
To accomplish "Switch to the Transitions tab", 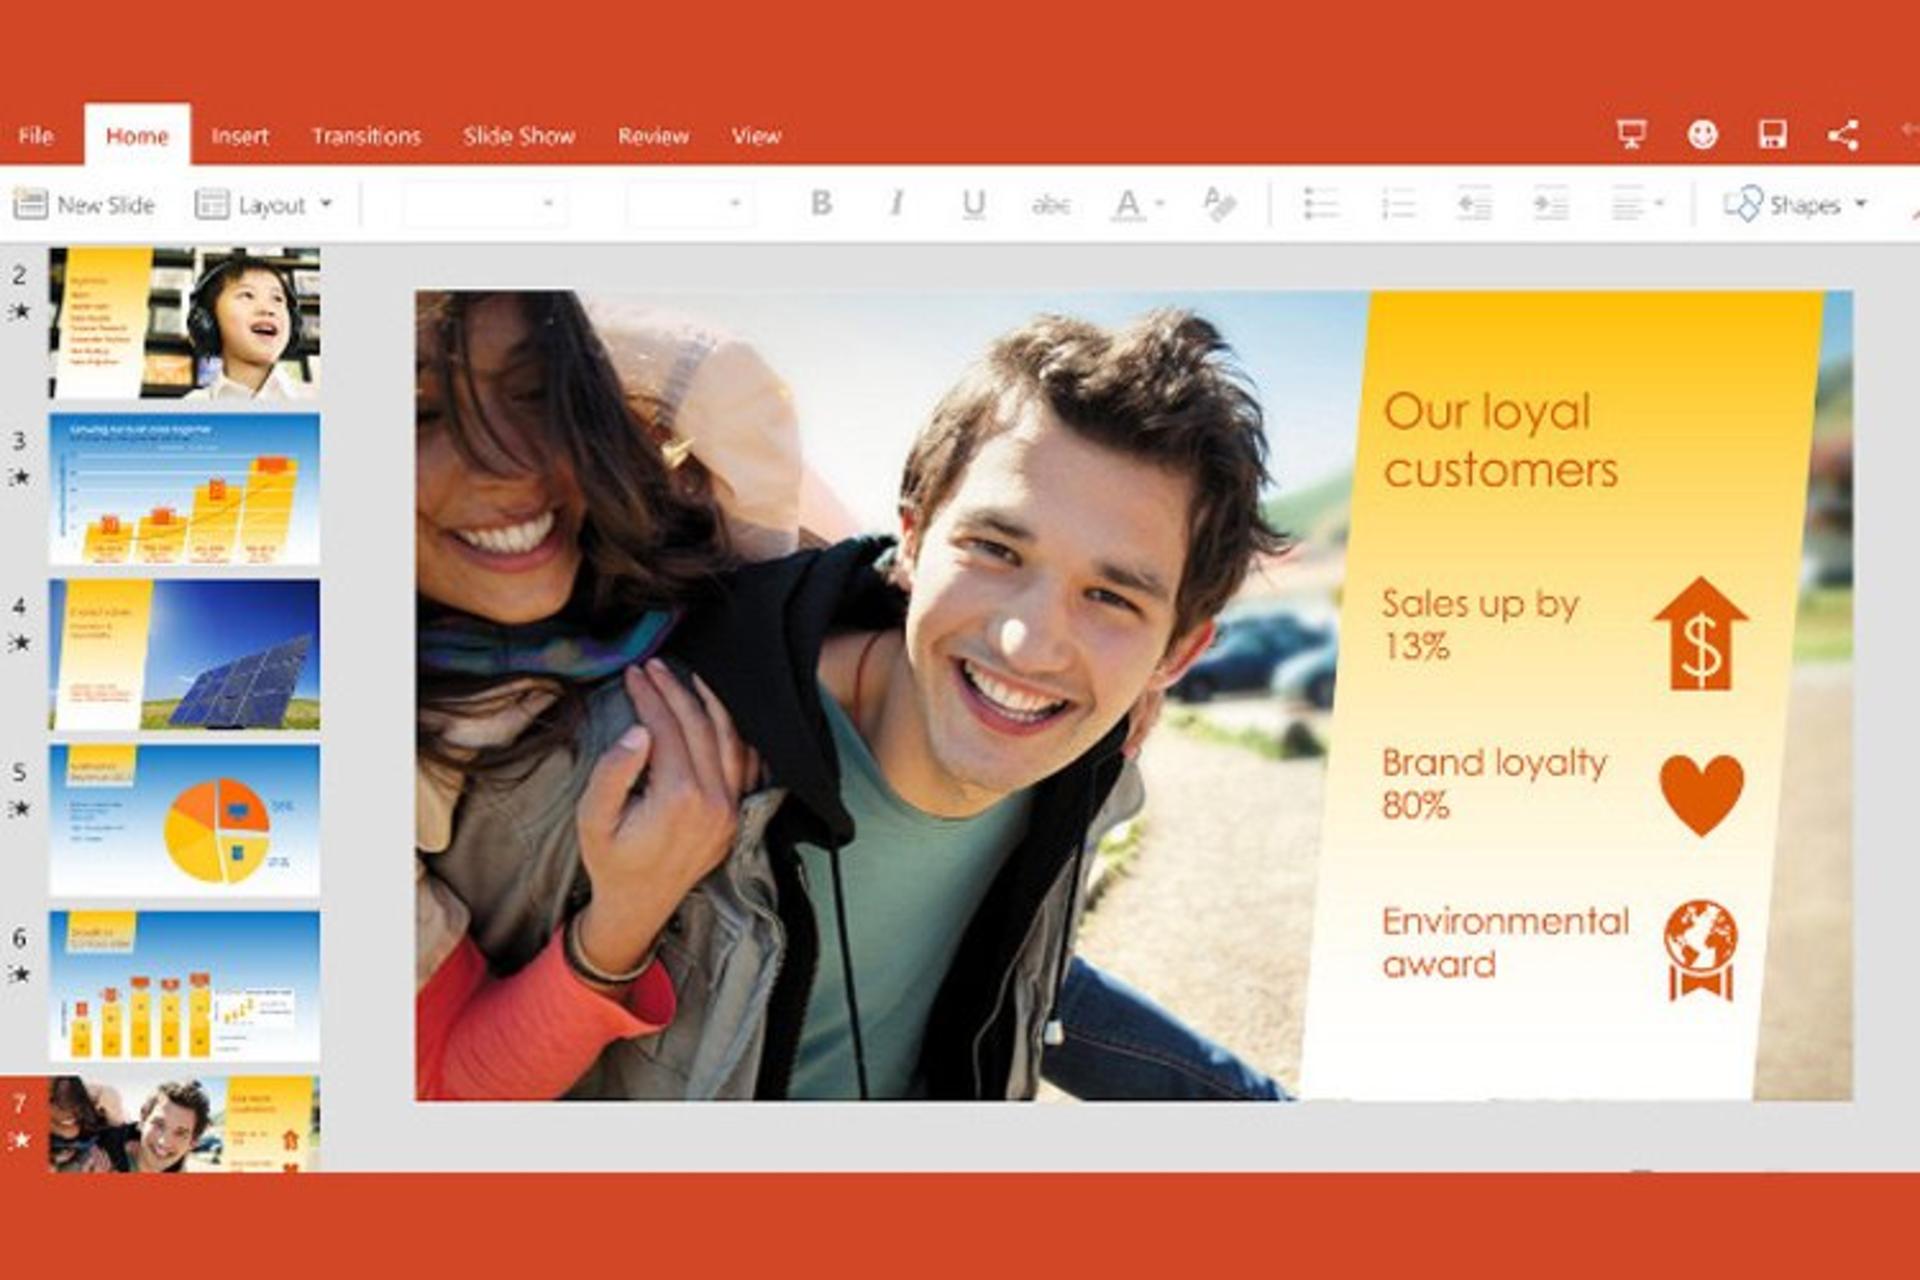I will click(366, 136).
